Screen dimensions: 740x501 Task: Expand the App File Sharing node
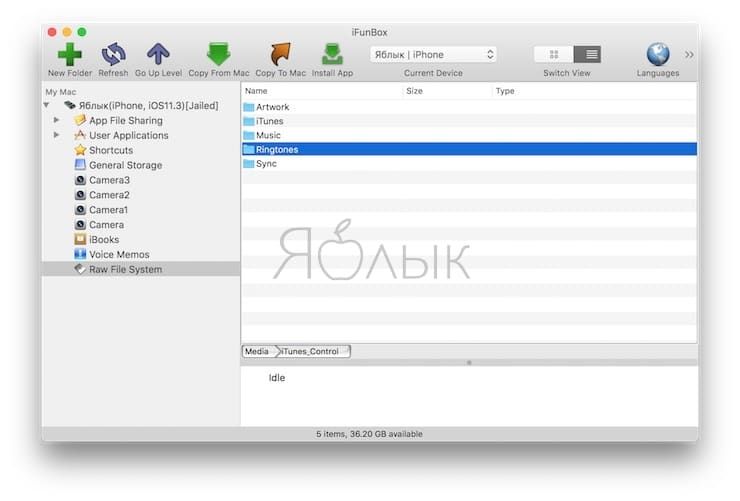[56, 120]
